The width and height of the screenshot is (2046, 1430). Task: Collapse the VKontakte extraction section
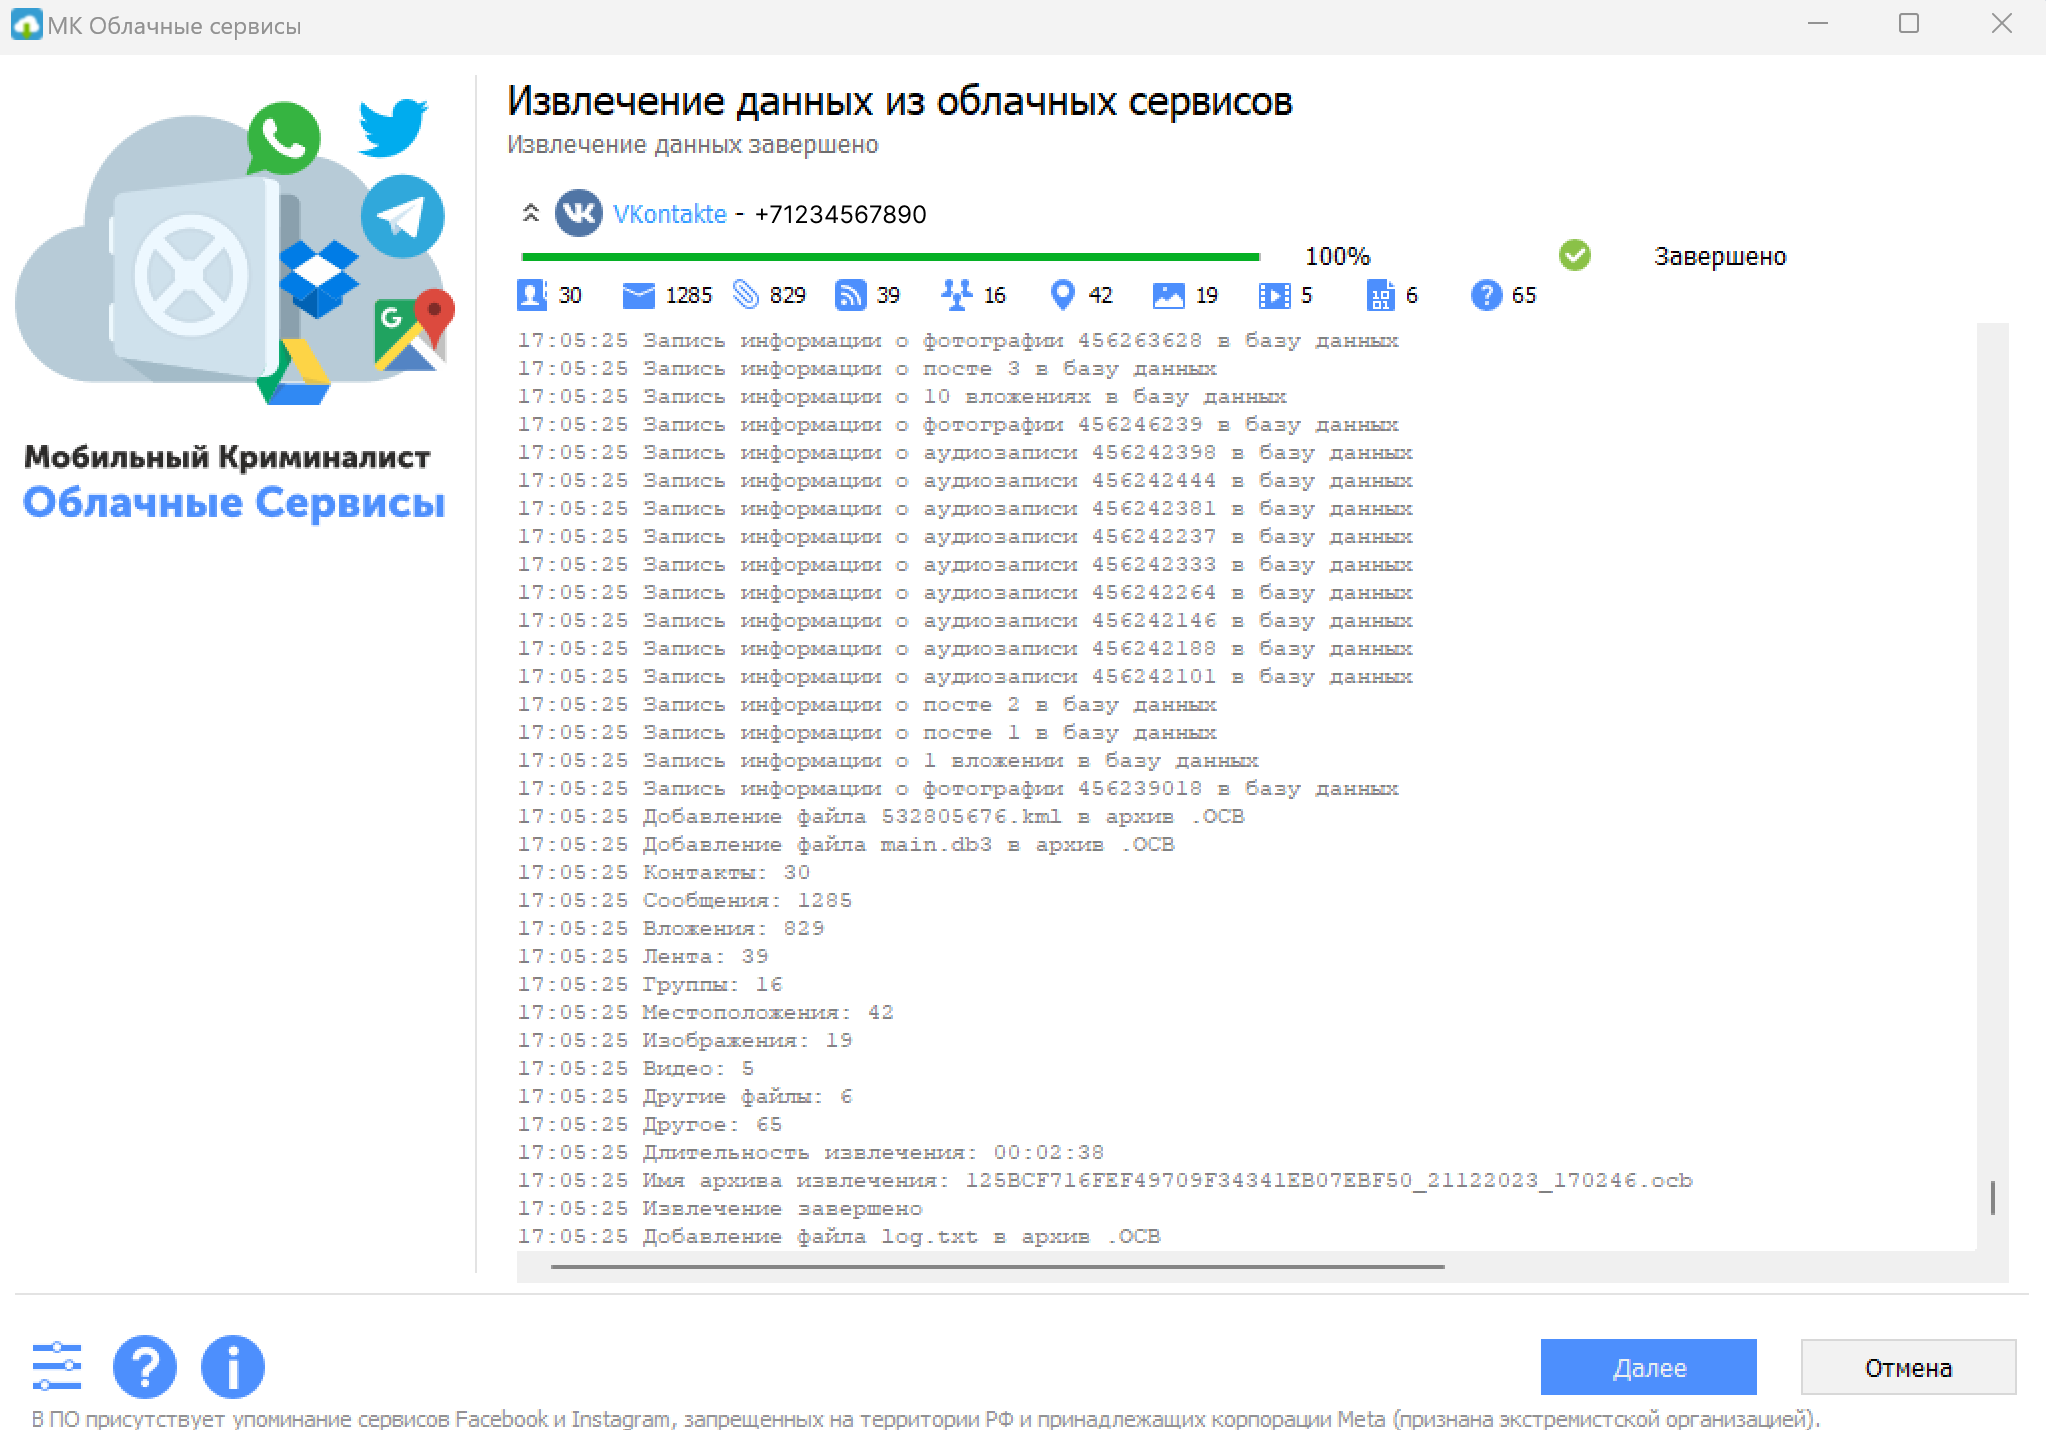click(531, 213)
